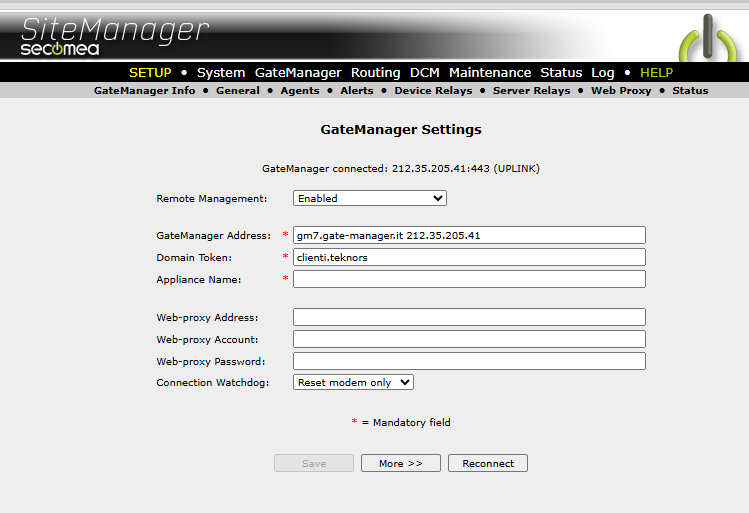Image resolution: width=749 pixels, height=513 pixels.
Task: Open the System menu
Action: (221, 73)
